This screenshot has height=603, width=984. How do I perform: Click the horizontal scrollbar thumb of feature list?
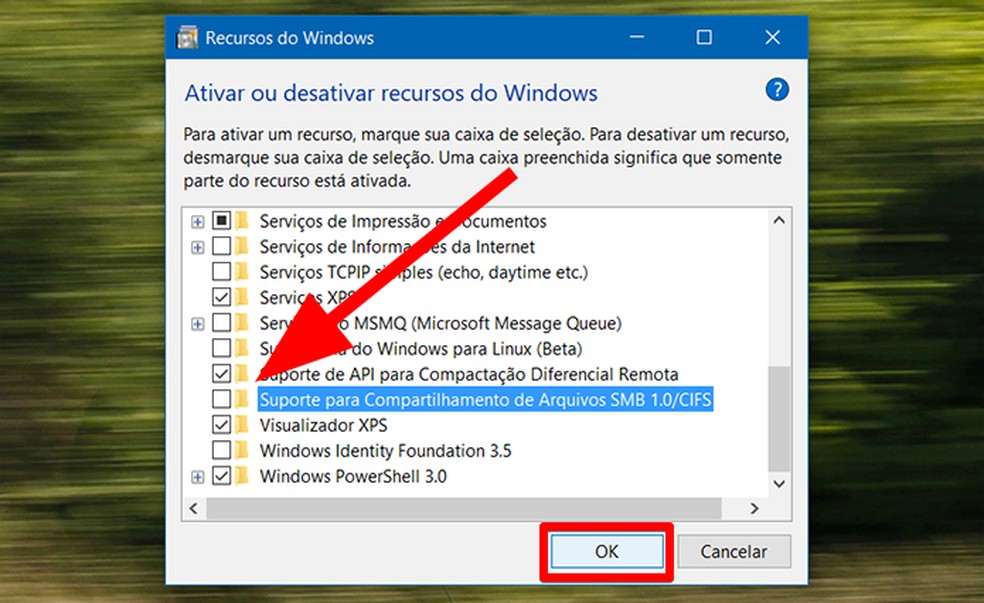pos(464,508)
